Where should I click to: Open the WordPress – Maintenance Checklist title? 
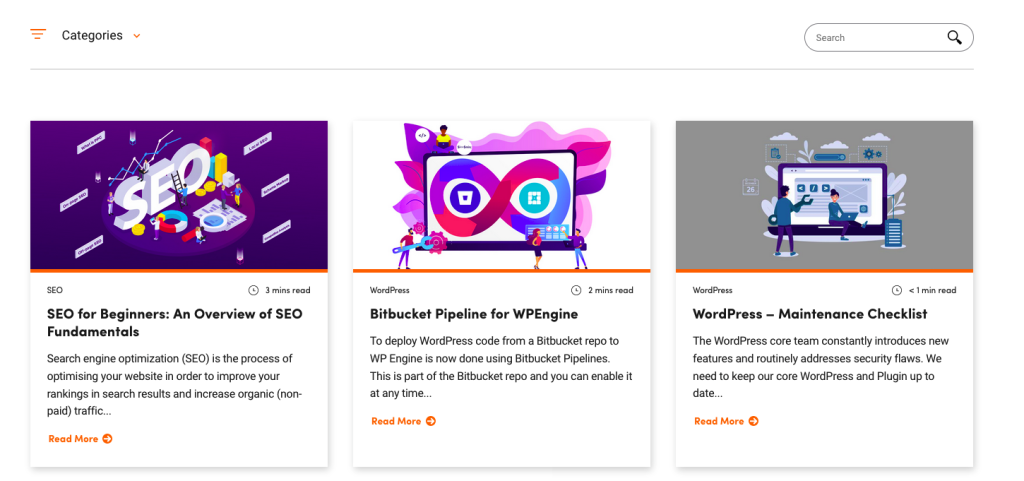pyautogui.click(x=810, y=314)
